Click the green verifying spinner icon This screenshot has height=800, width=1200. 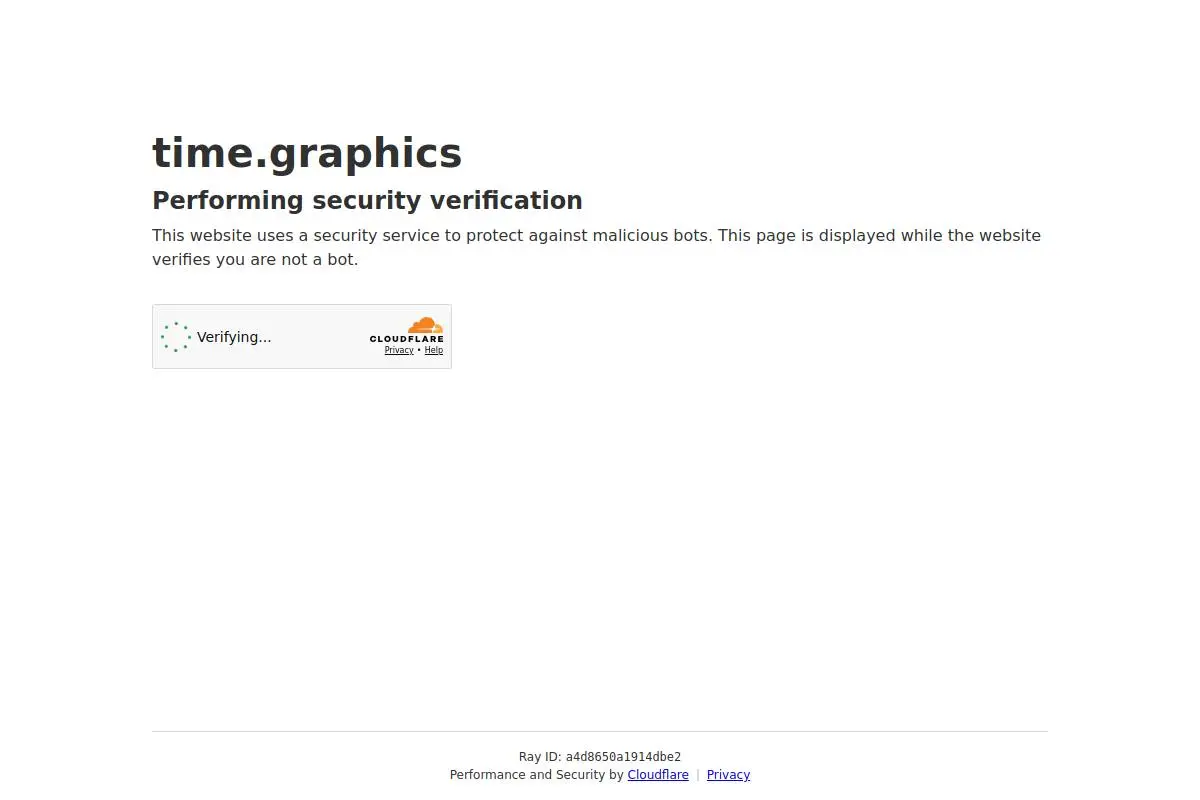coord(176,337)
